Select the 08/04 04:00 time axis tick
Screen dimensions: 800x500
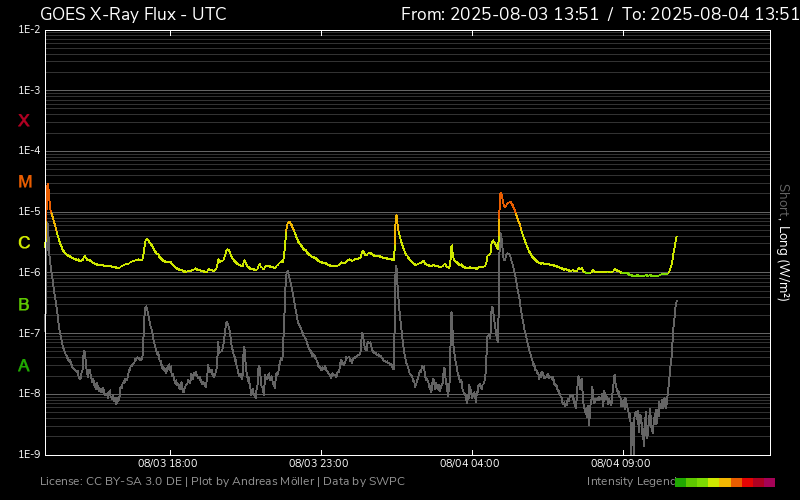pyautogui.click(x=469, y=463)
